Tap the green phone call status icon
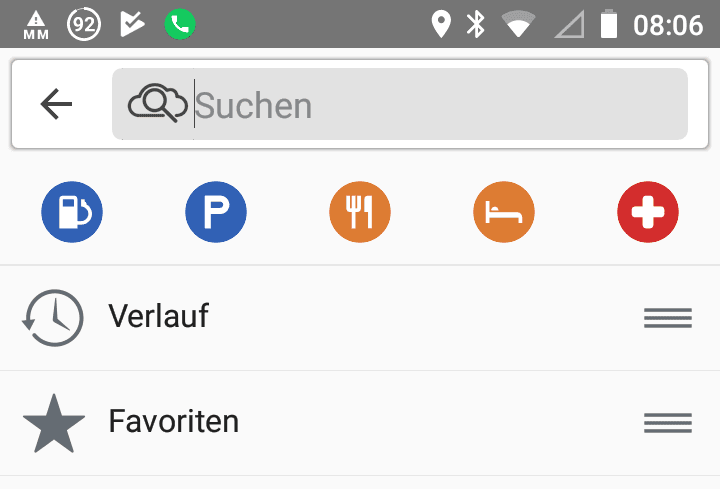The image size is (720, 489). pos(180,24)
